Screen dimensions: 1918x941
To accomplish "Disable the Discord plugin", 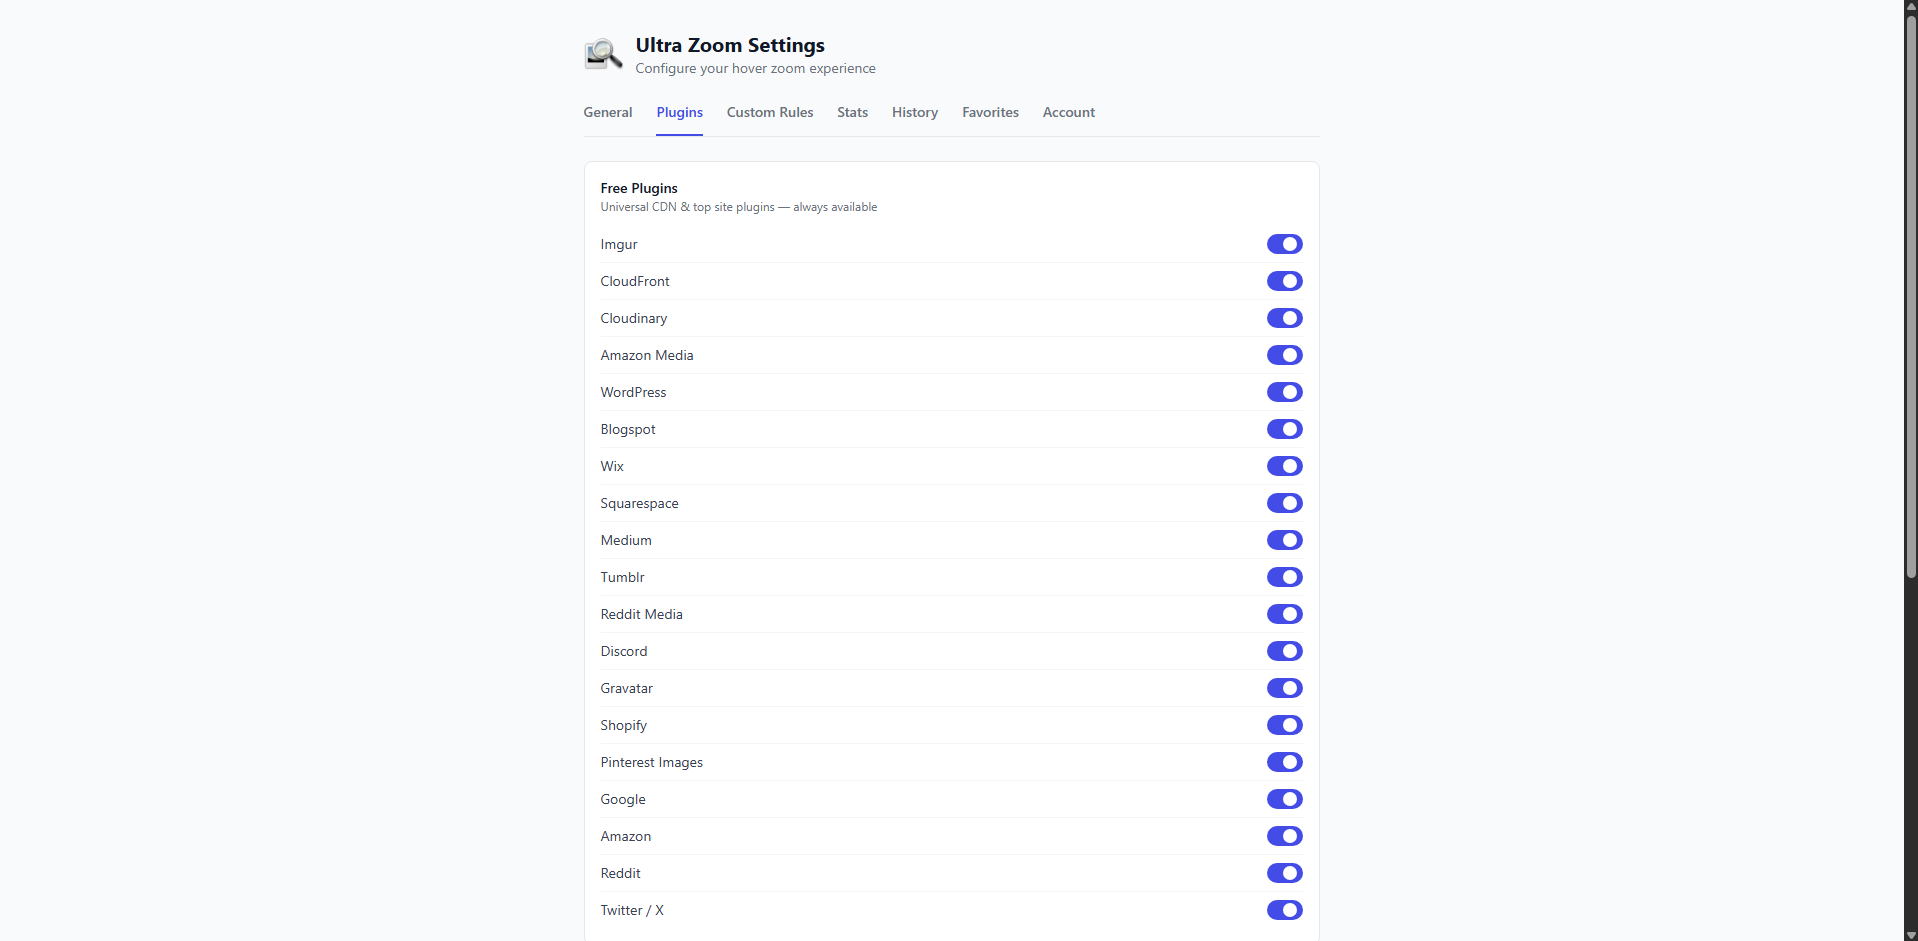I will point(1285,651).
